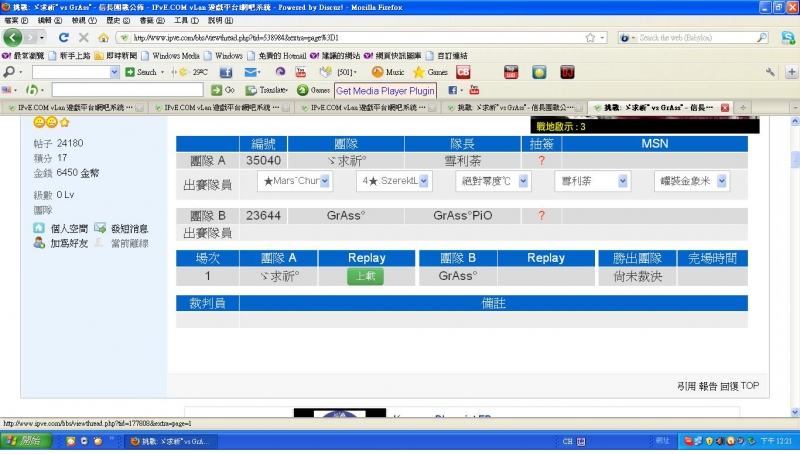Click the weather 29°C toolbar icon
The height and width of the screenshot is (454, 800).
point(193,72)
